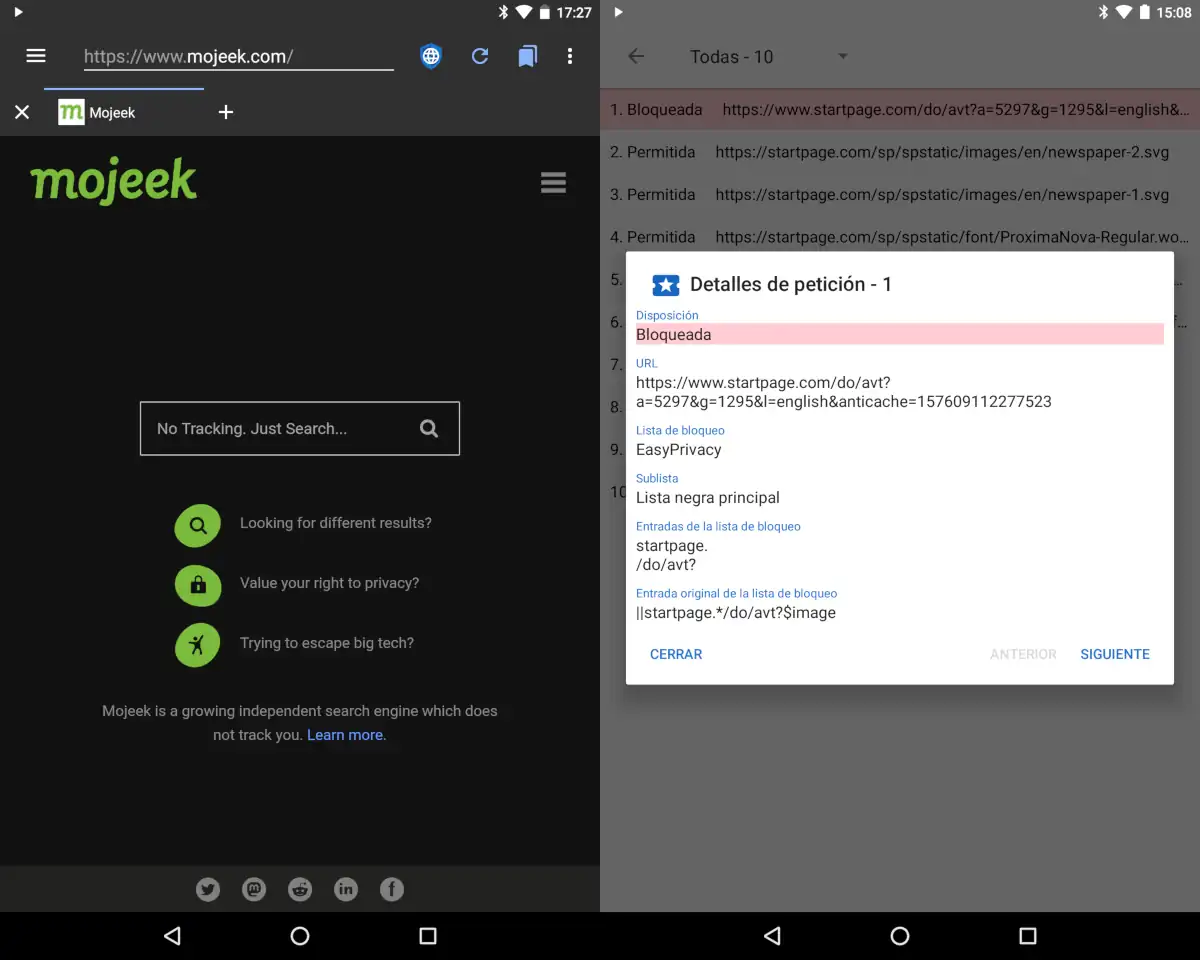The image size is (1200, 960).
Task: Click the green magnifier results icon
Action: (198, 524)
